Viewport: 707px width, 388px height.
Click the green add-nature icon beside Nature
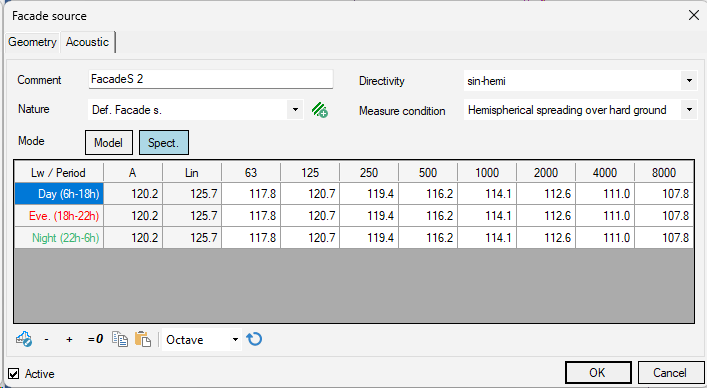point(320,110)
